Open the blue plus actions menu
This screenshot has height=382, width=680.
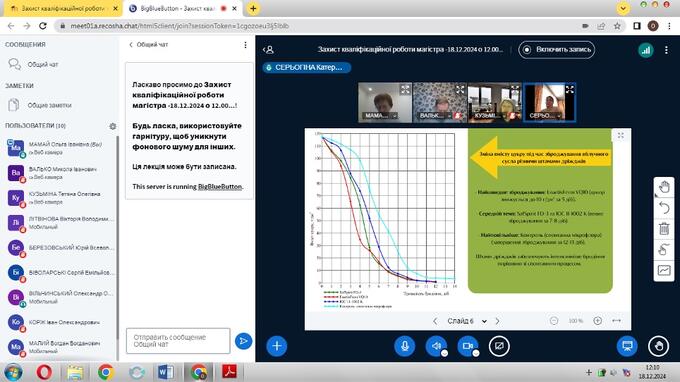tap(277, 346)
